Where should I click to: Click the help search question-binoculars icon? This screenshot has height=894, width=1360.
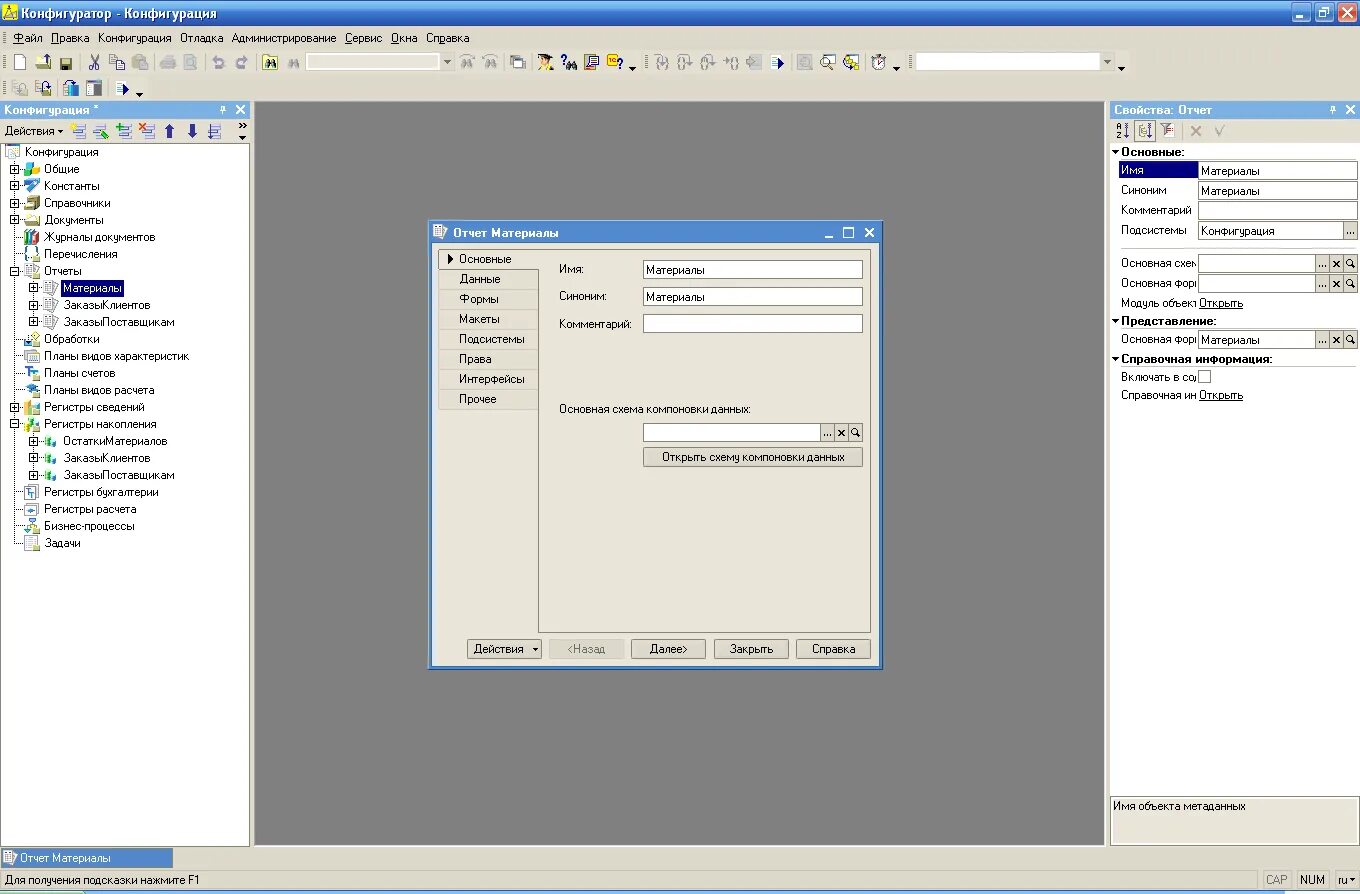(569, 62)
